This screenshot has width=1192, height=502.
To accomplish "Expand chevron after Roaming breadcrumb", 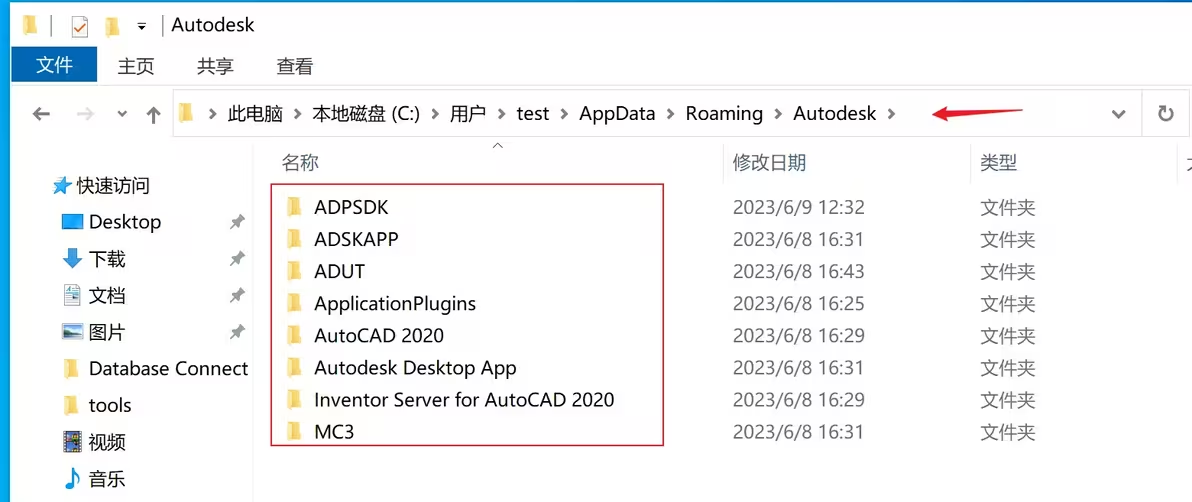I will pos(778,114).
